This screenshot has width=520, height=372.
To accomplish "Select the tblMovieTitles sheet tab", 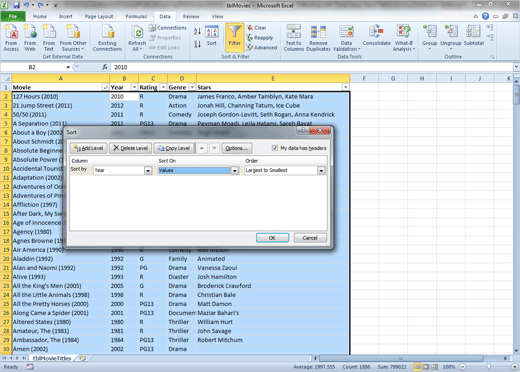I will click(x=52, y=358).
